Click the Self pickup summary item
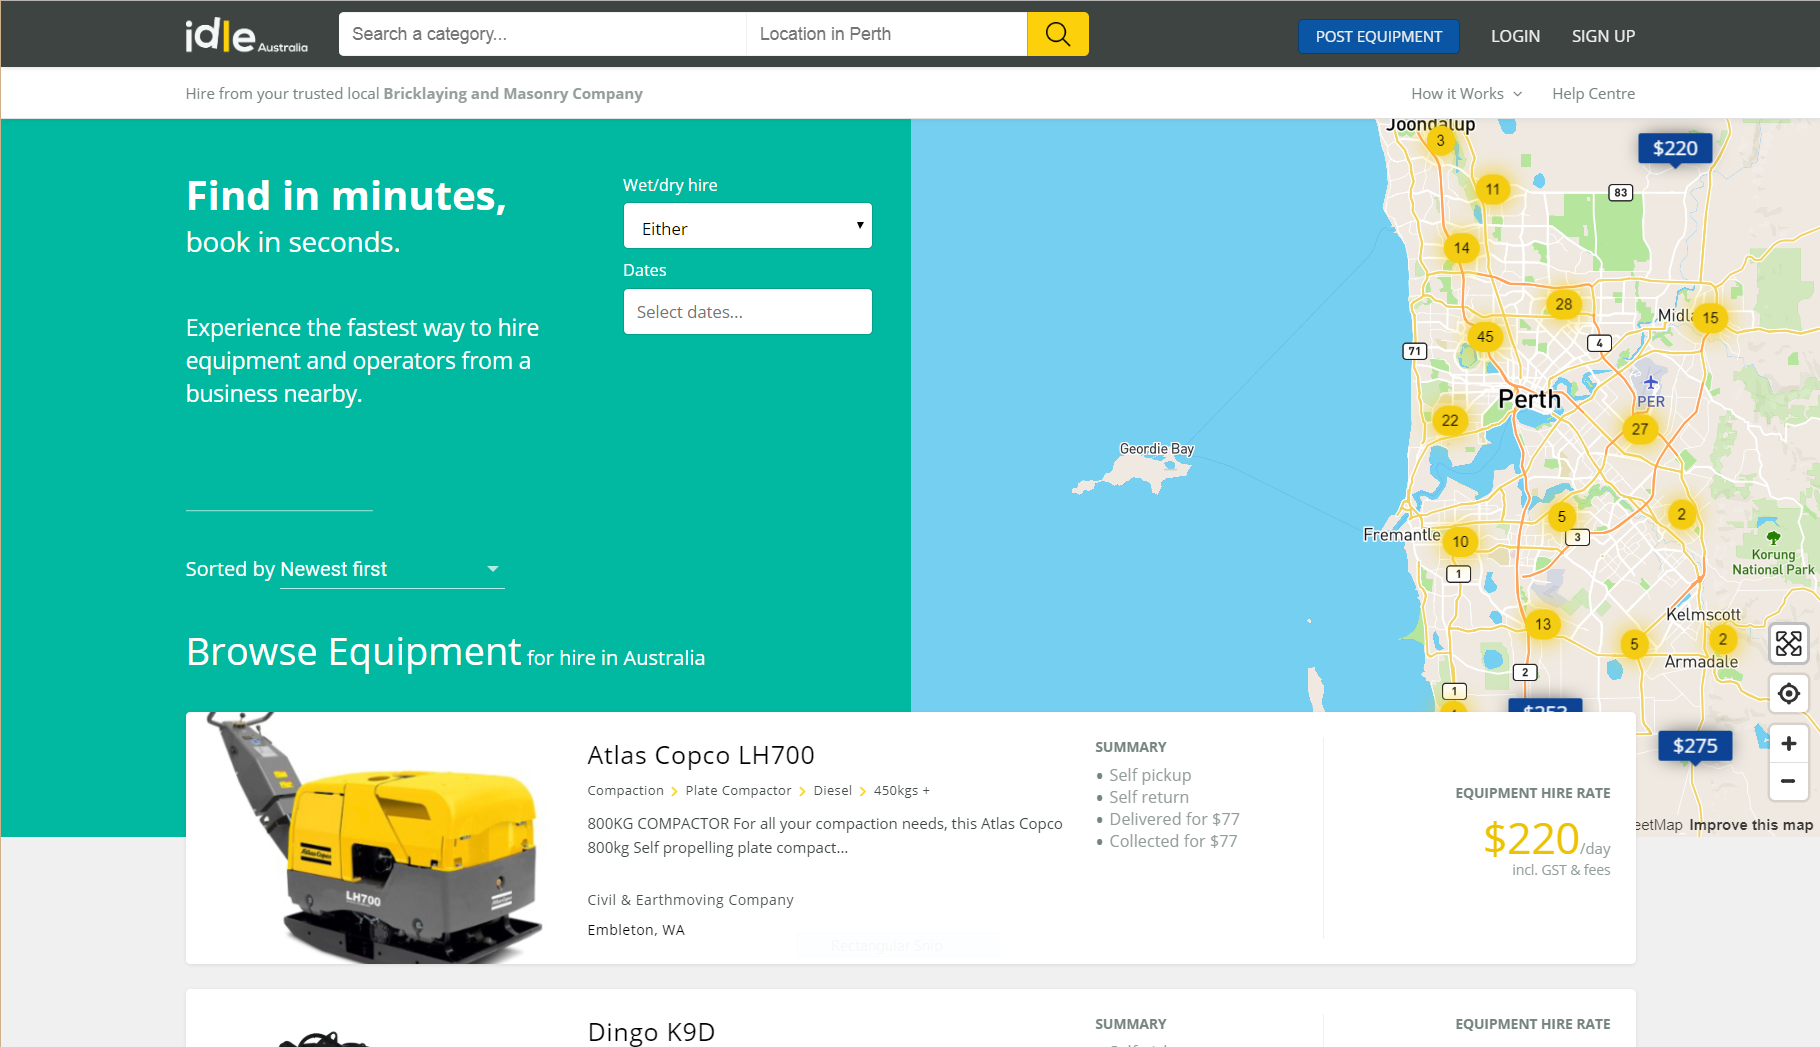This screenshot has width=1820, height=1047. (x=1150, y=775)
